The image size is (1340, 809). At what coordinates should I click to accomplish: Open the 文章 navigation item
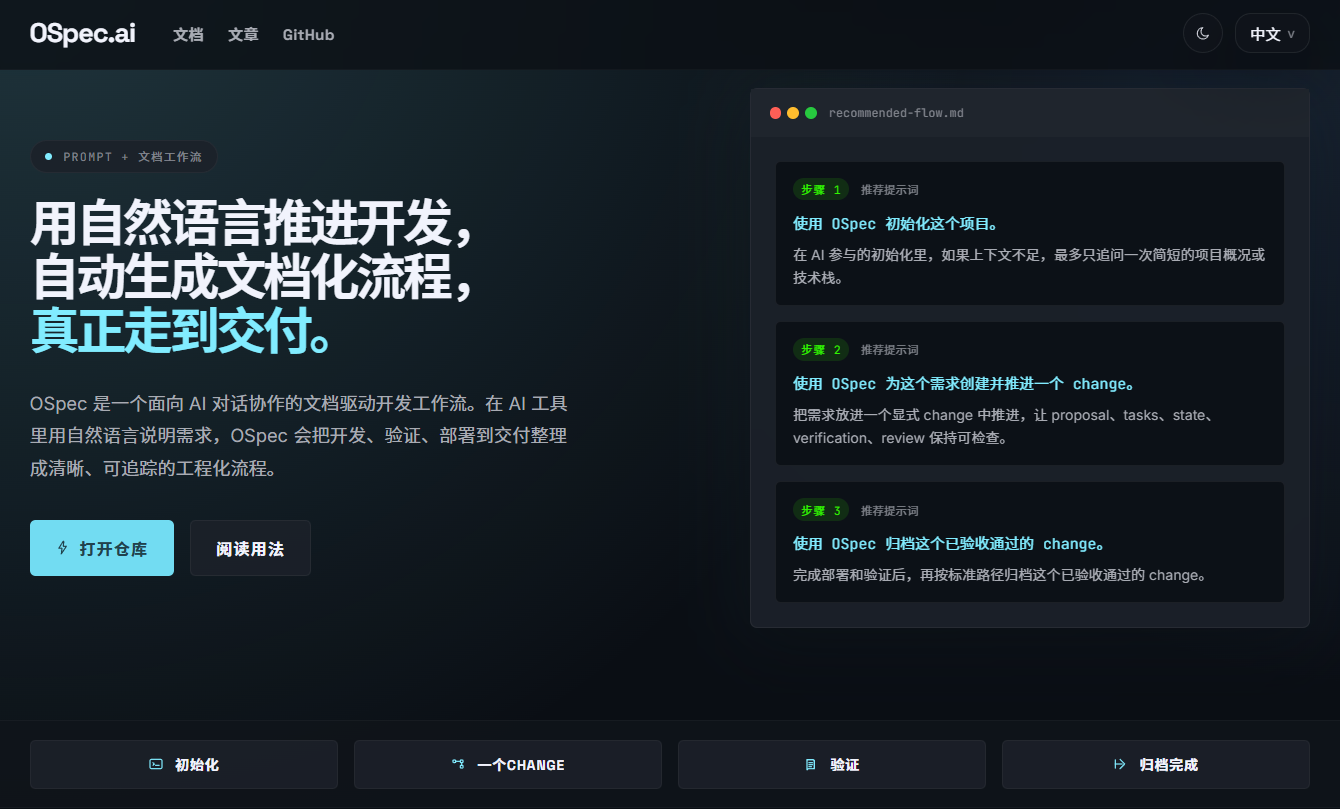tap(242, 34)
